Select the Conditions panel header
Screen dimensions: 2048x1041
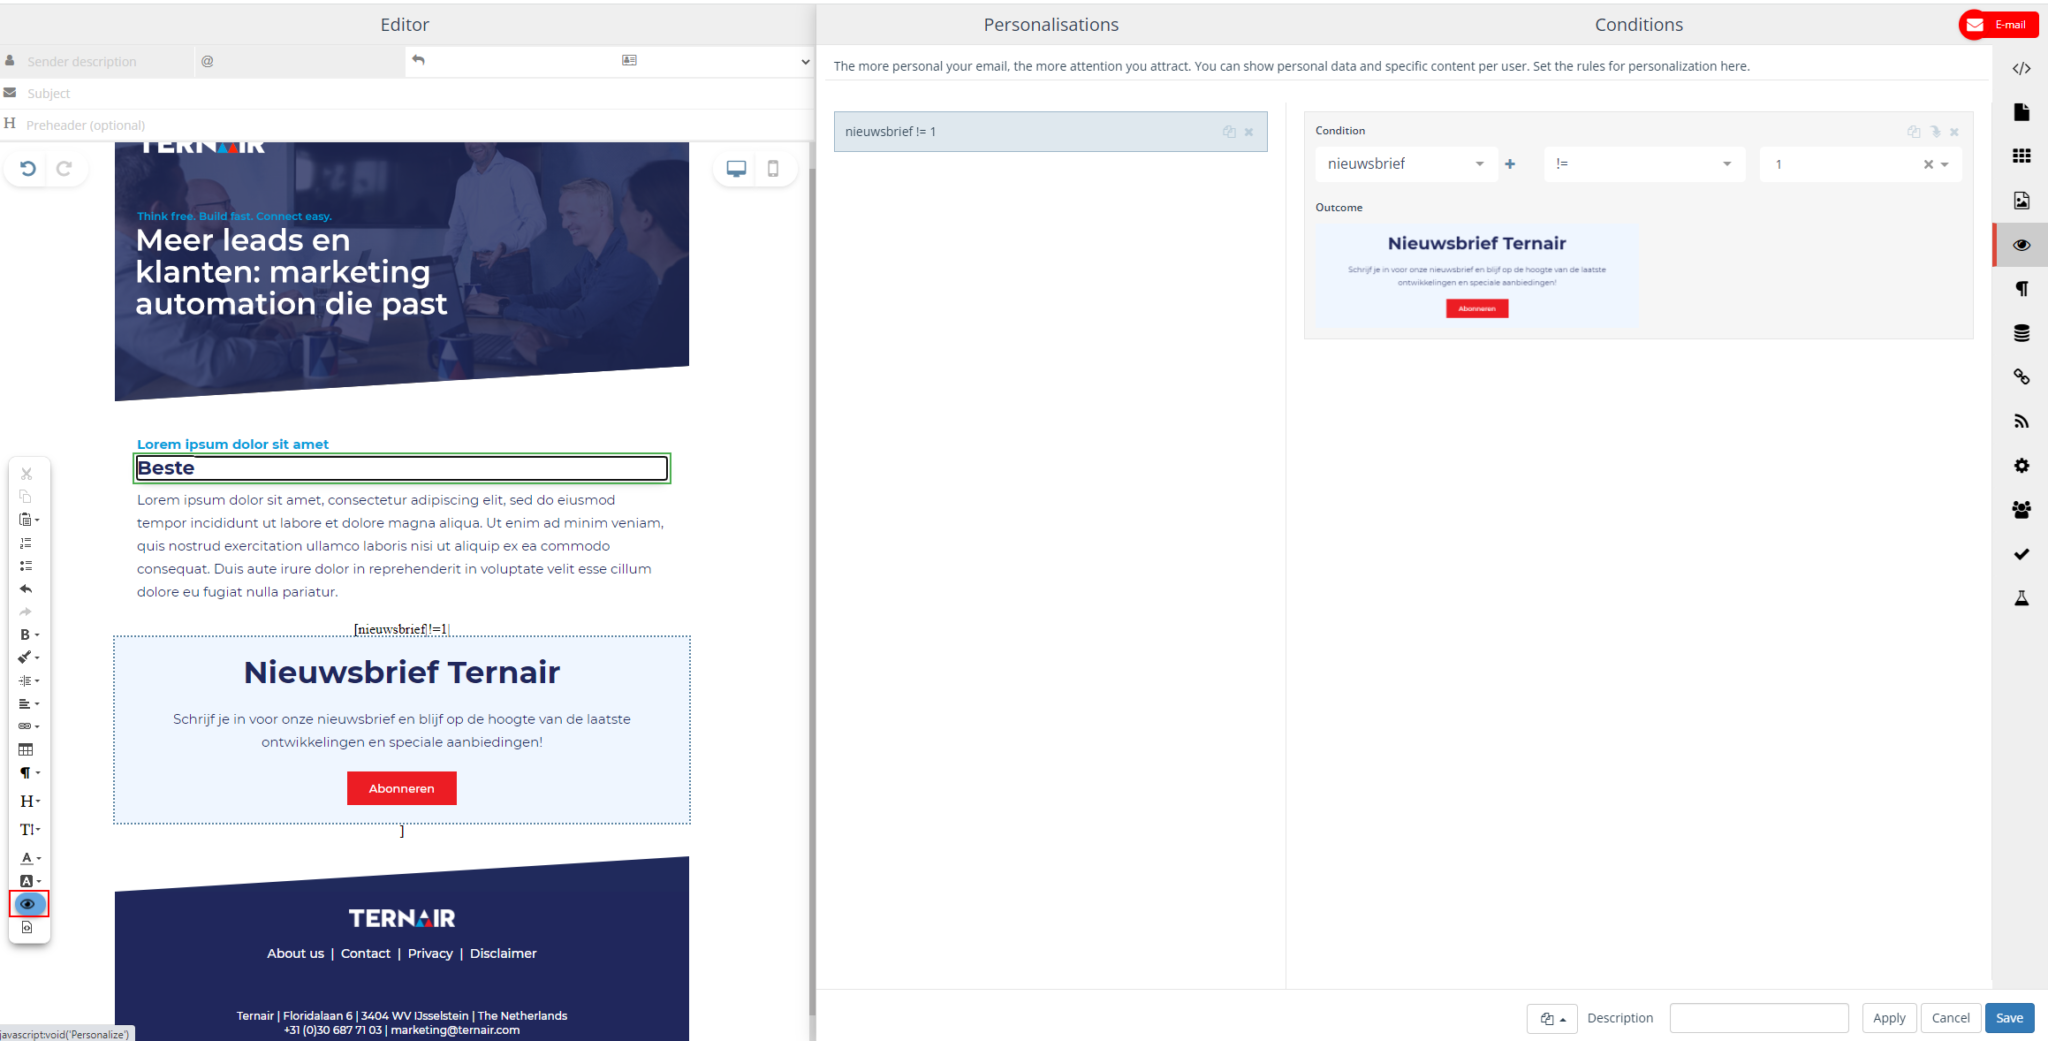point(1638,24)
